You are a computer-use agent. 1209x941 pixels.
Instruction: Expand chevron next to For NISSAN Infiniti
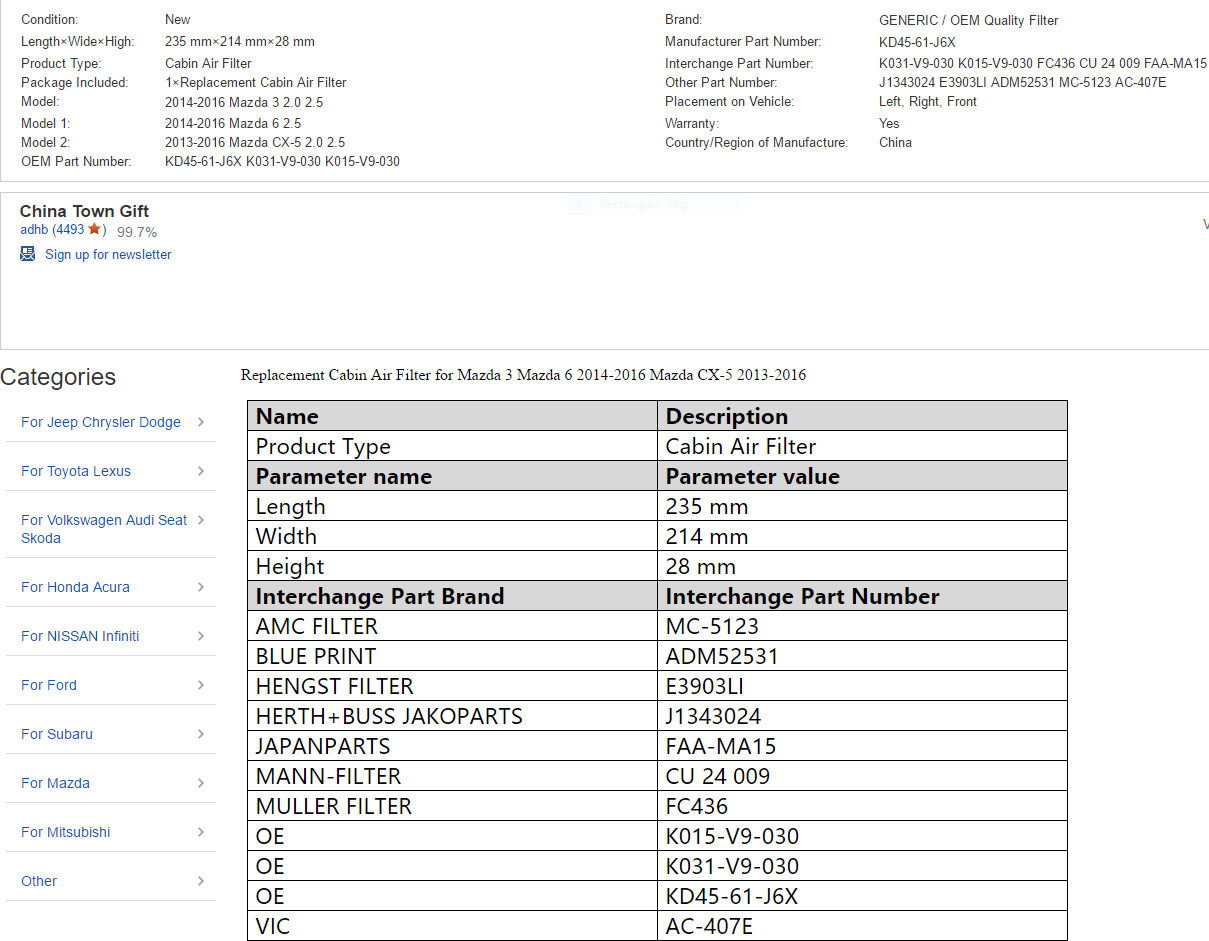coord(201,636)
